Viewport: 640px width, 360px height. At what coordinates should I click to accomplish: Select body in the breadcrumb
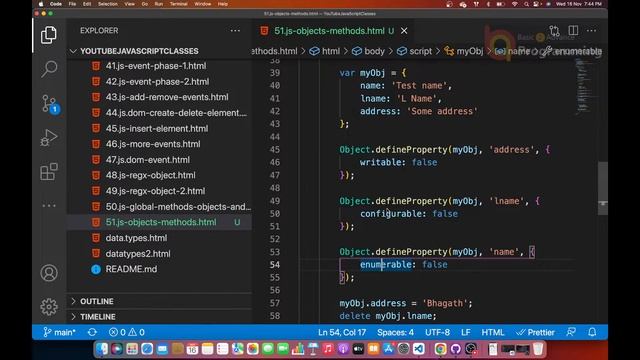click(369, 51)
